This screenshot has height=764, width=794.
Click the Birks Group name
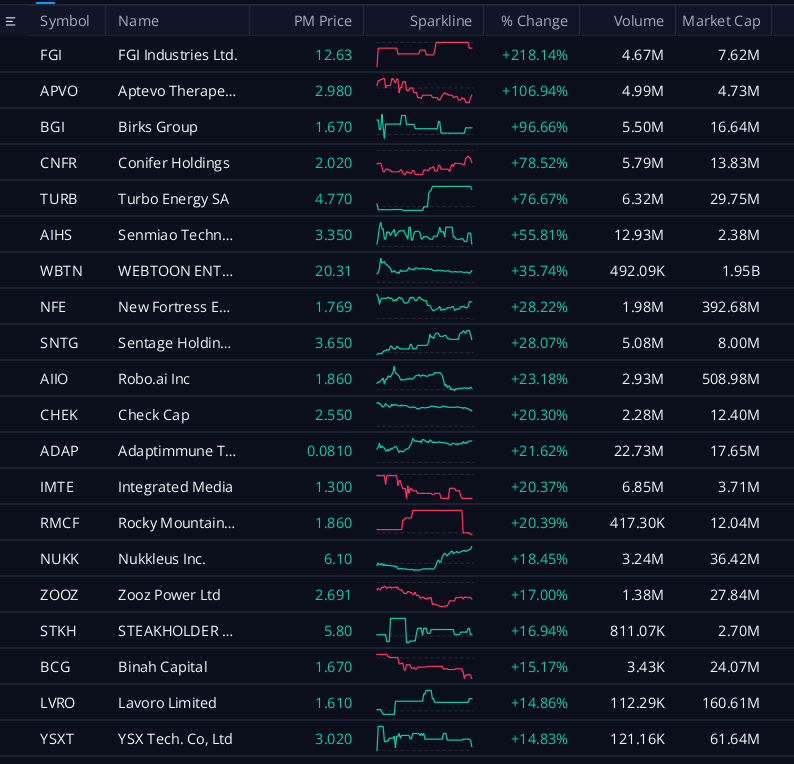(157, 127)
